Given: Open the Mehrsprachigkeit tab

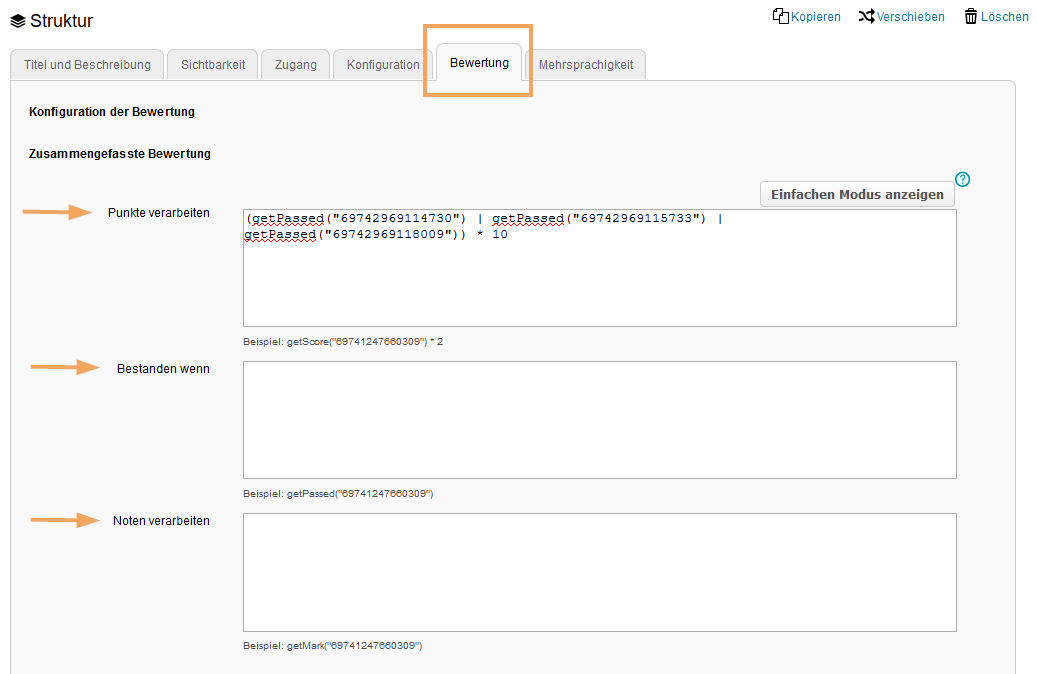Looking at the screenshot, I should coord(586,65).
